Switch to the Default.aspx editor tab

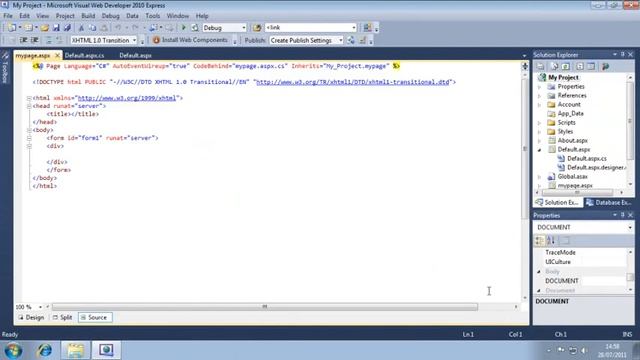tap(136, 55)
